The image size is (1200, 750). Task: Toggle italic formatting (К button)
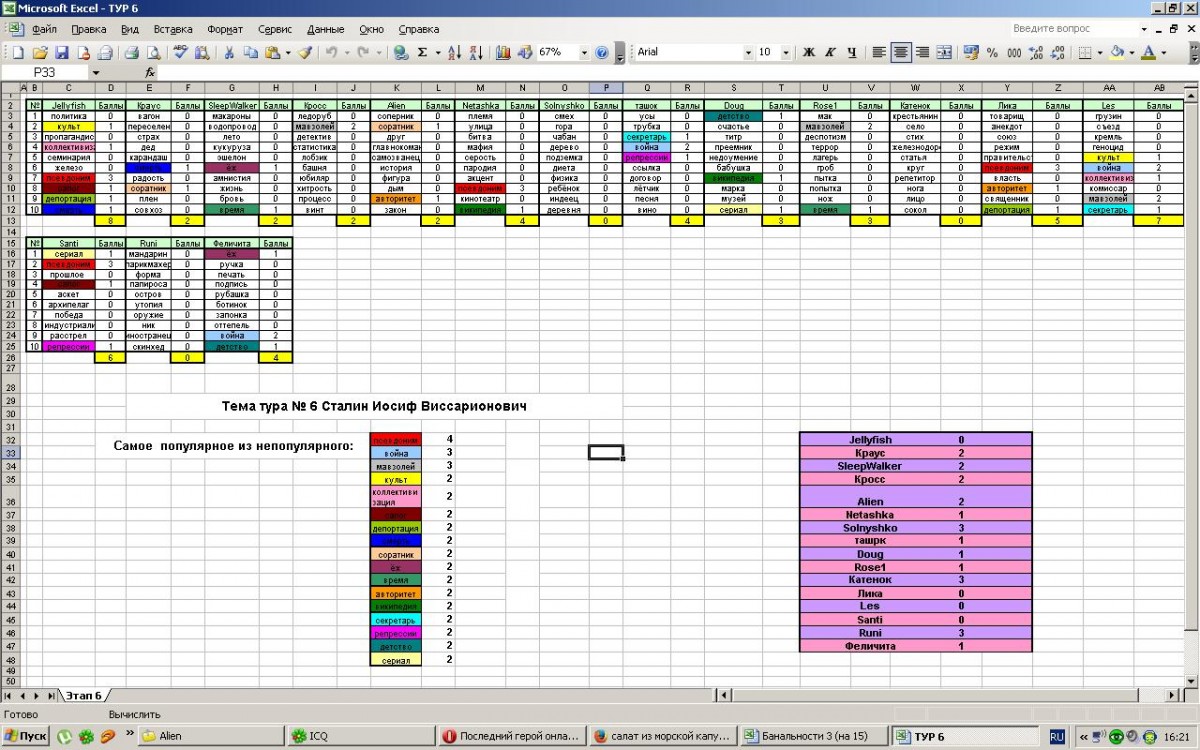(x=830, y=52)
